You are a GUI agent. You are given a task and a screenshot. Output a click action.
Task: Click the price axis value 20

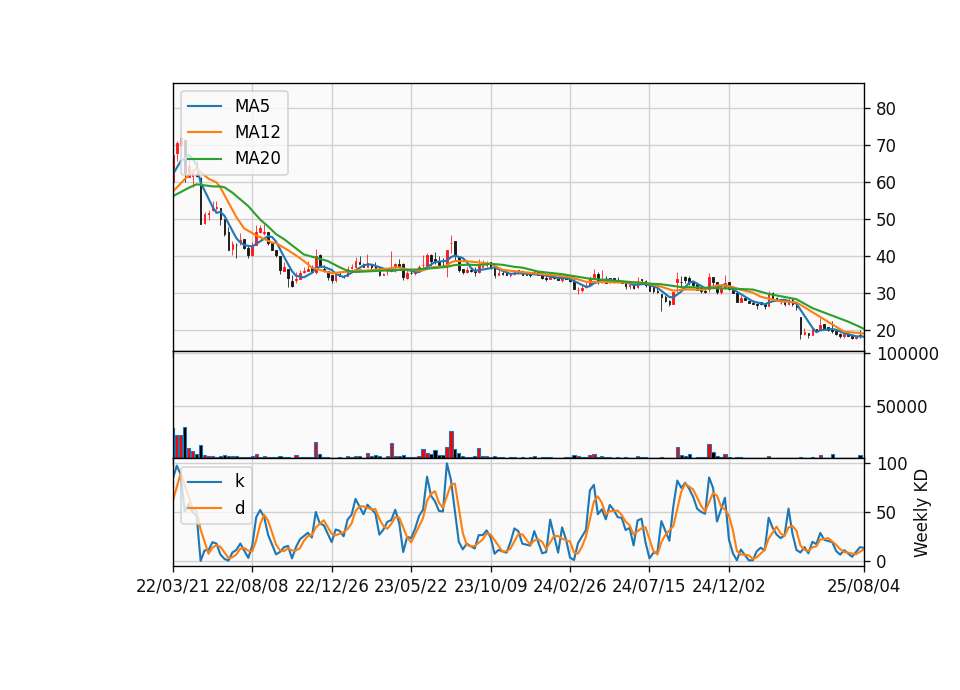[886, 331]
